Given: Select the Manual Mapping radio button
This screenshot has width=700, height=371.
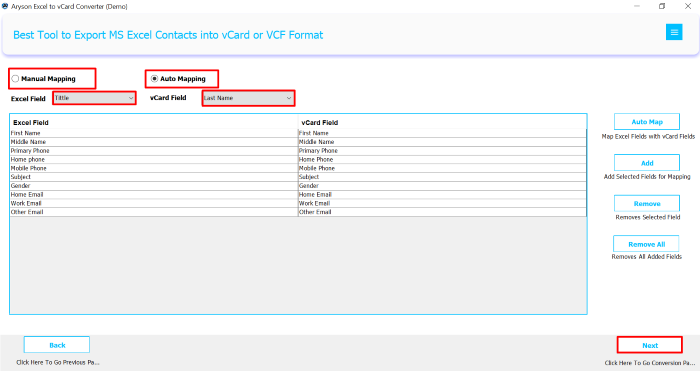Looking at the screenshot, I should pos(15,79).
